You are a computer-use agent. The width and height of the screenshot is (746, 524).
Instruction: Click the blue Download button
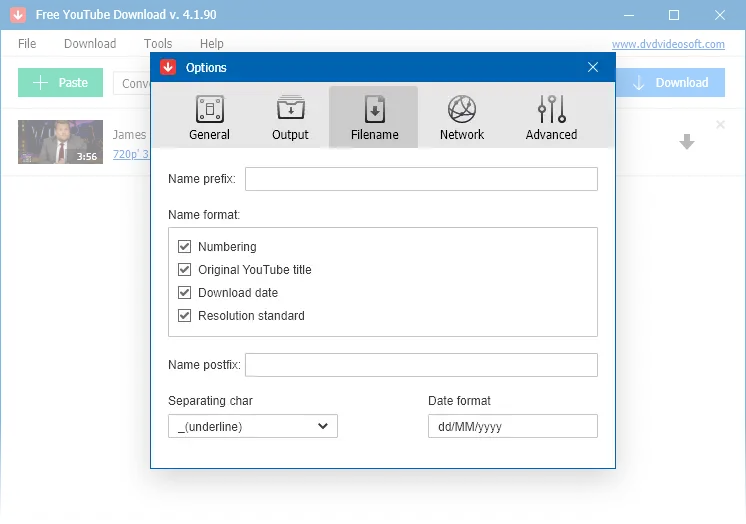point(670,82)
